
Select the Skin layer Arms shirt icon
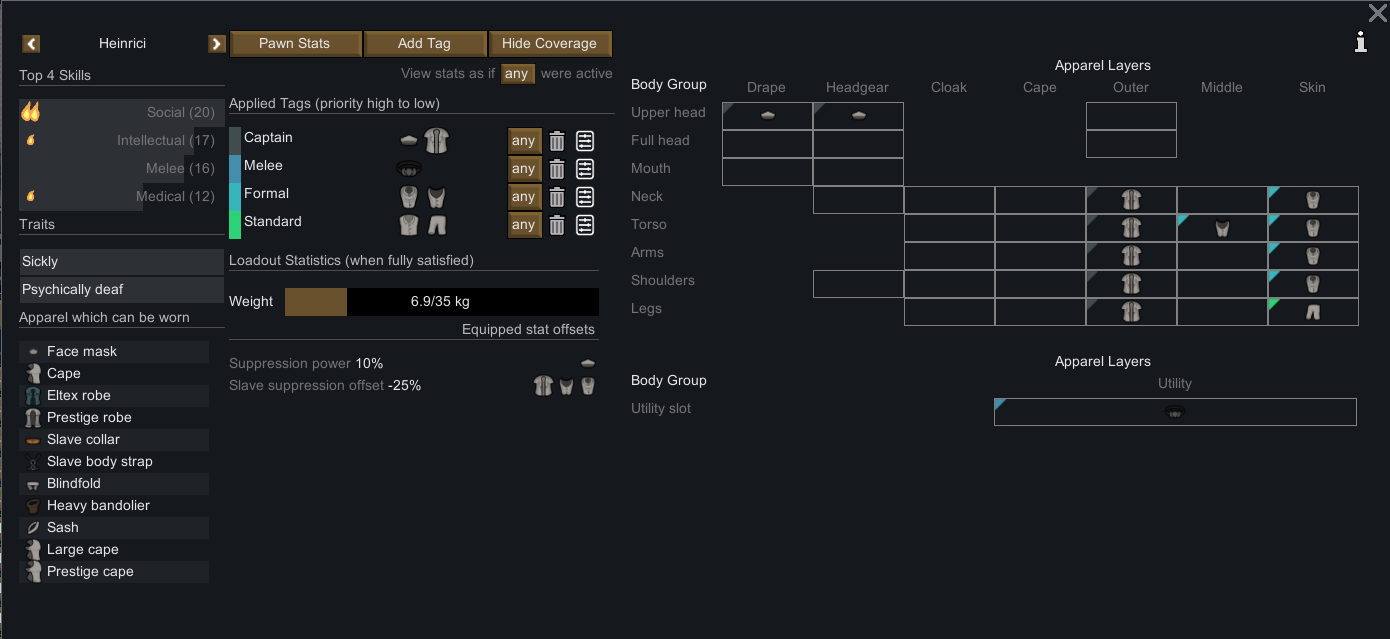tap(1313, 256)
